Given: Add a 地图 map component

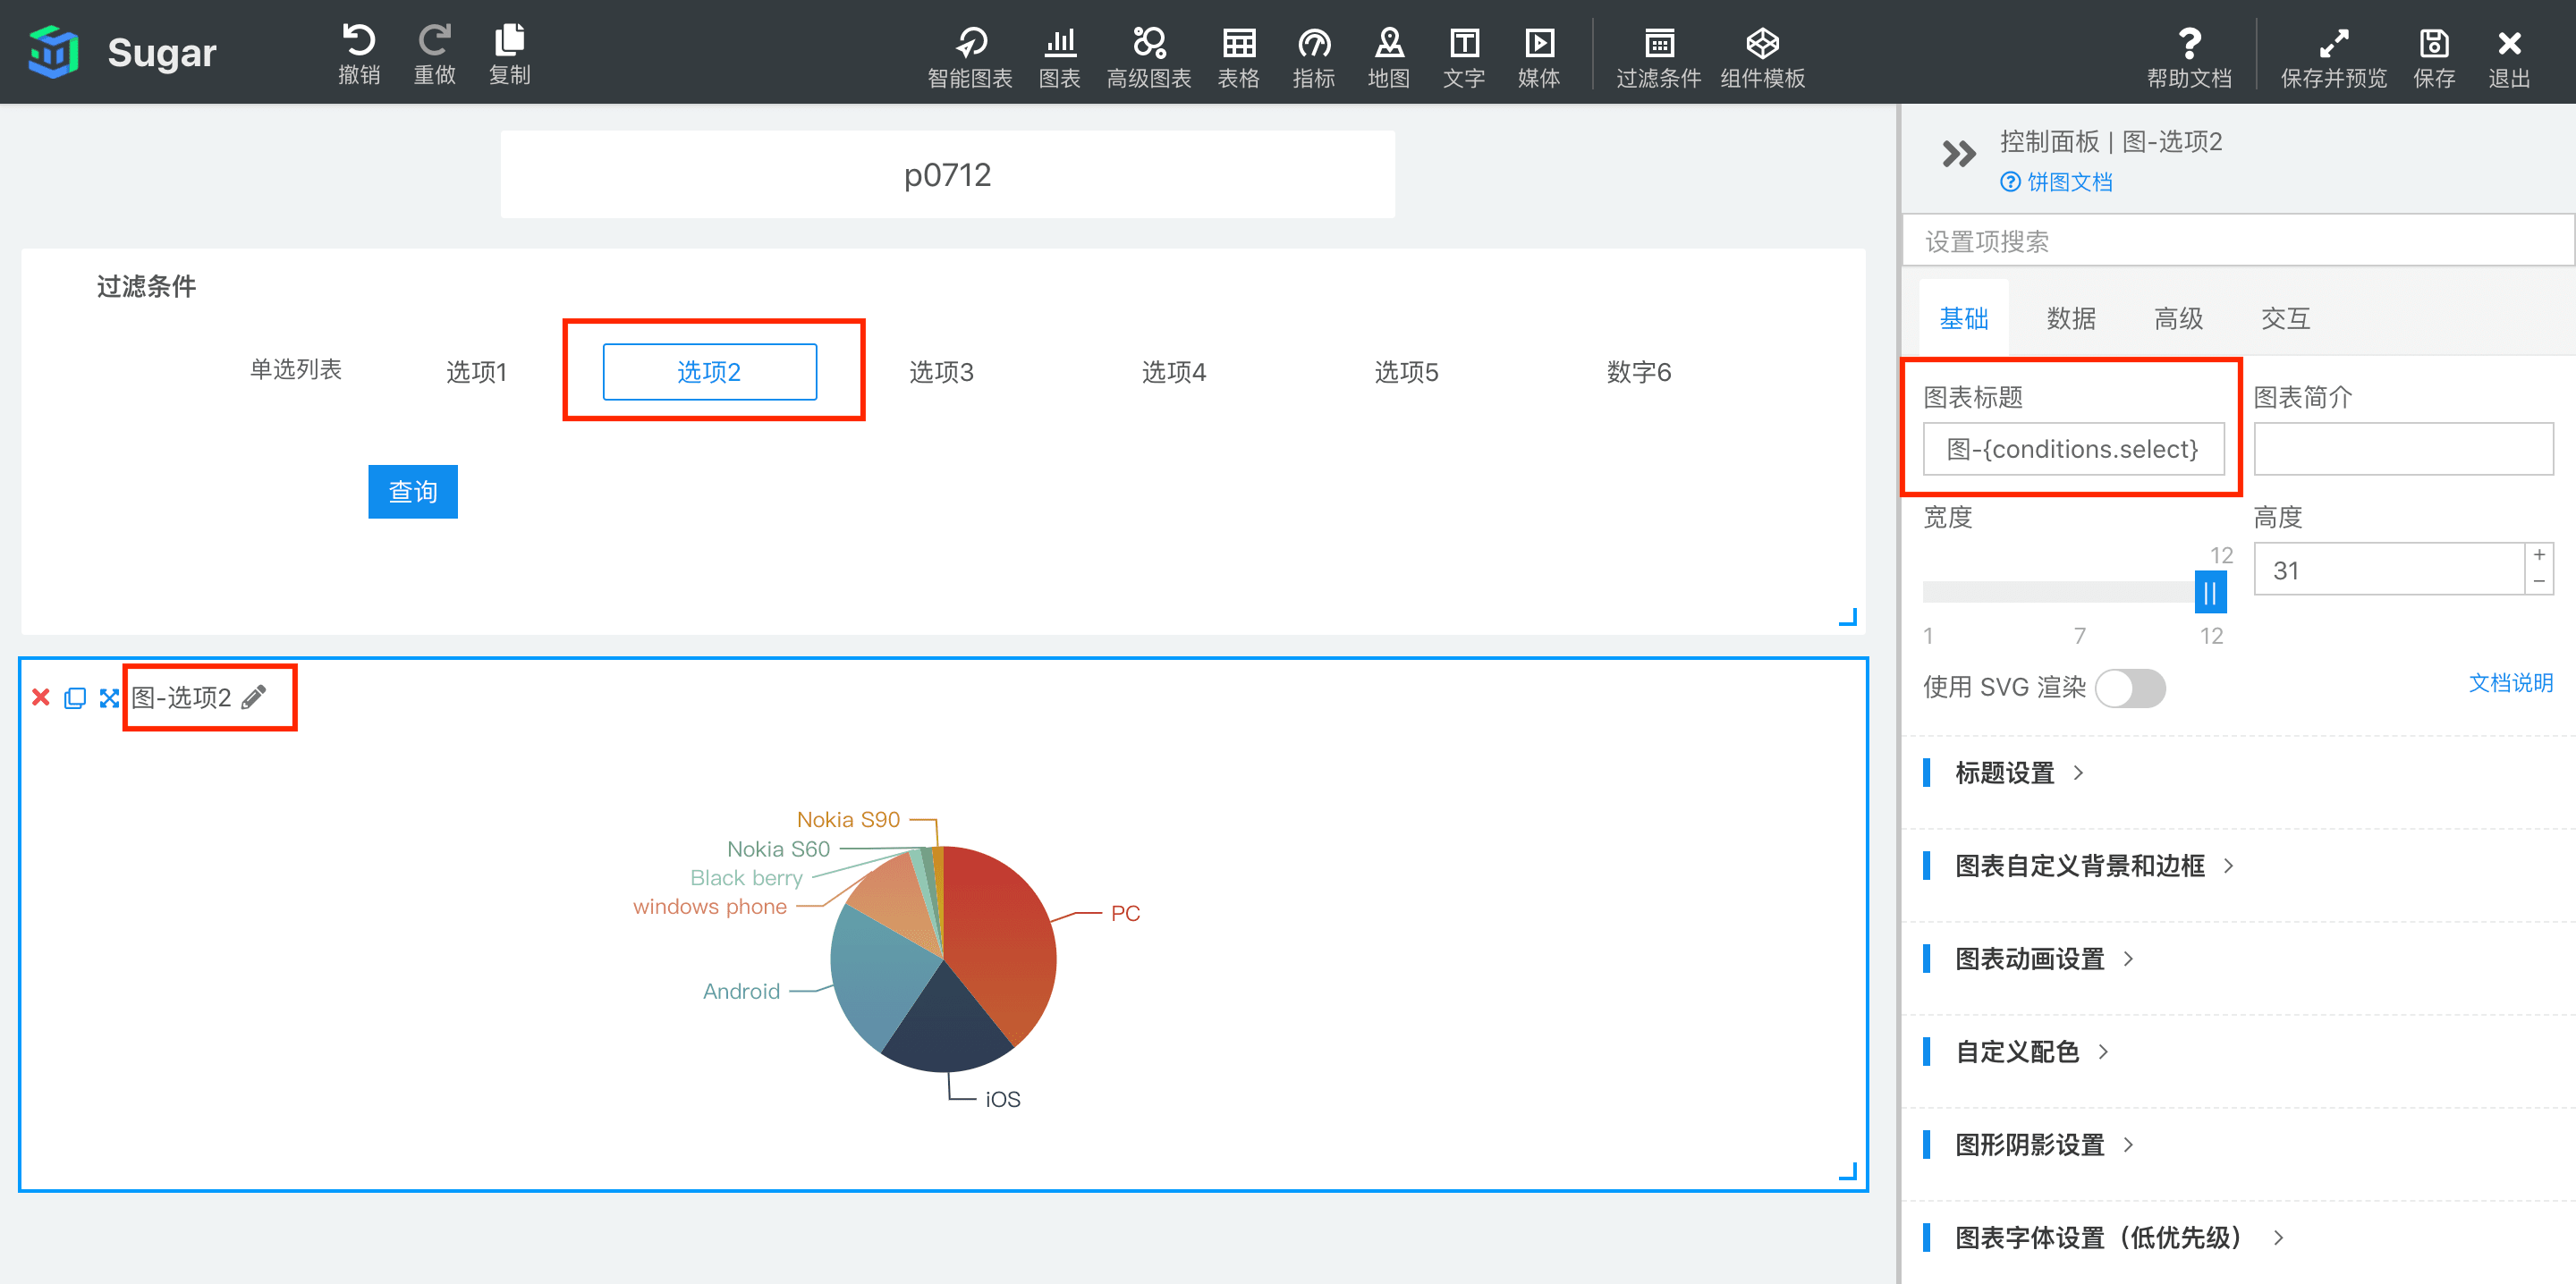Looking at the screenshot, I should click(1388, 57).
